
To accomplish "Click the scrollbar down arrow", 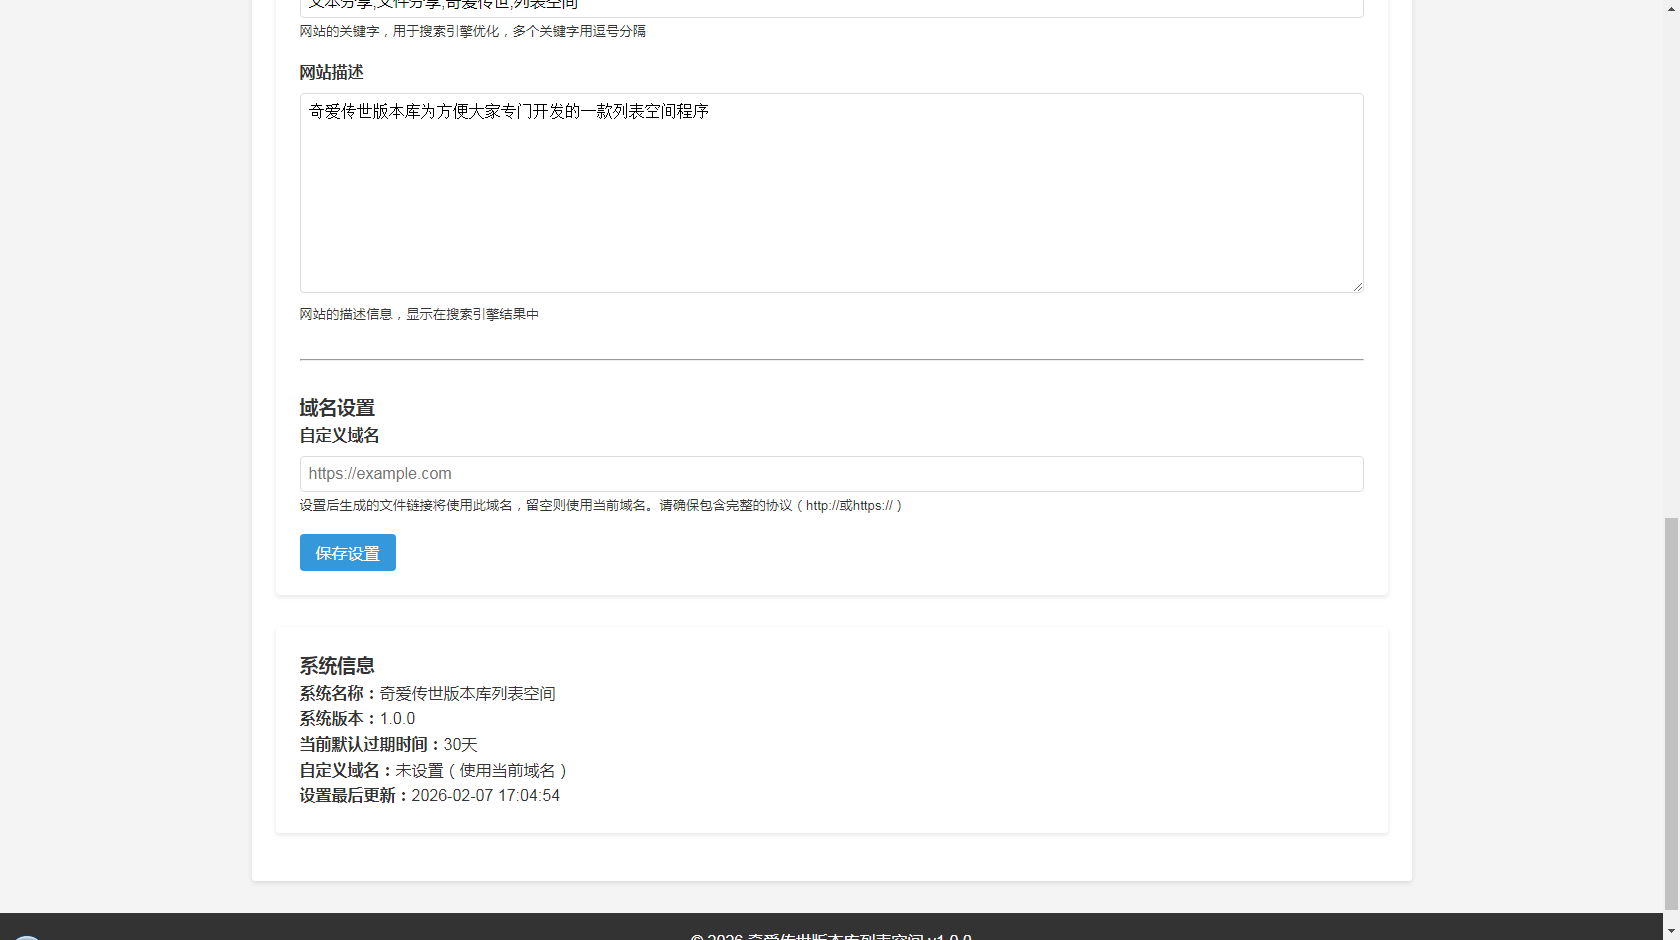I will point(1671,932).
